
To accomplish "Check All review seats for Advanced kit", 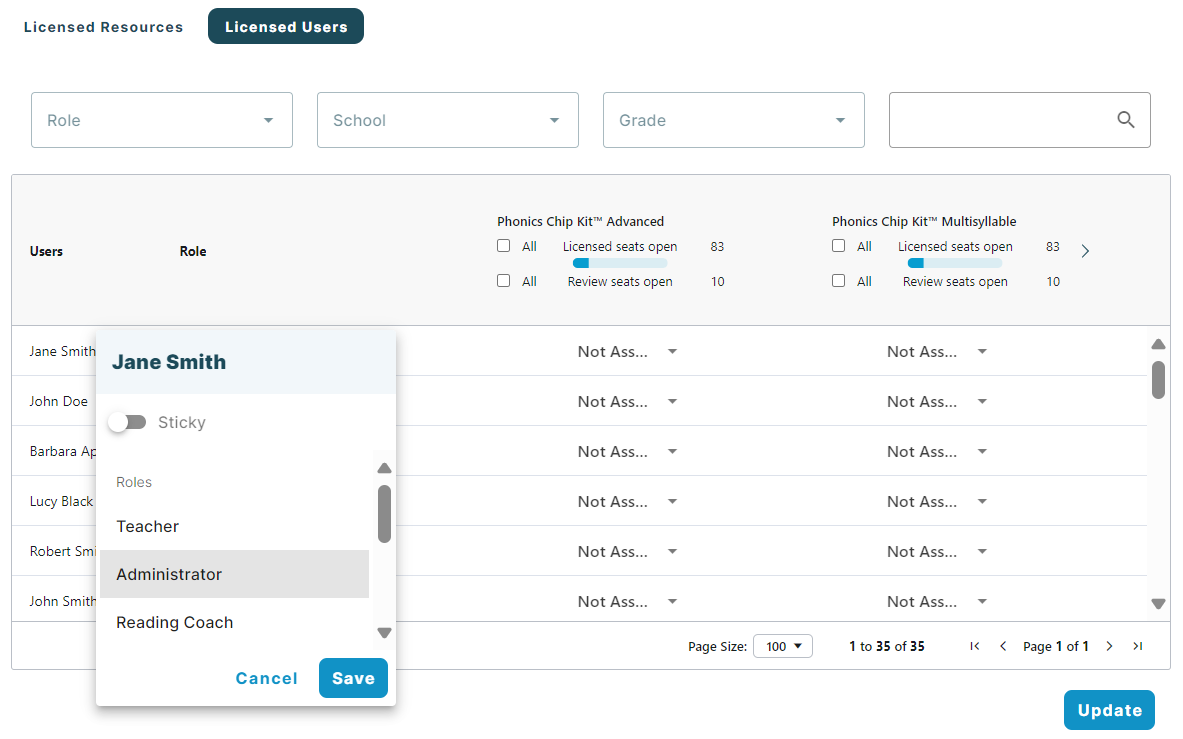I will point(504,281).
